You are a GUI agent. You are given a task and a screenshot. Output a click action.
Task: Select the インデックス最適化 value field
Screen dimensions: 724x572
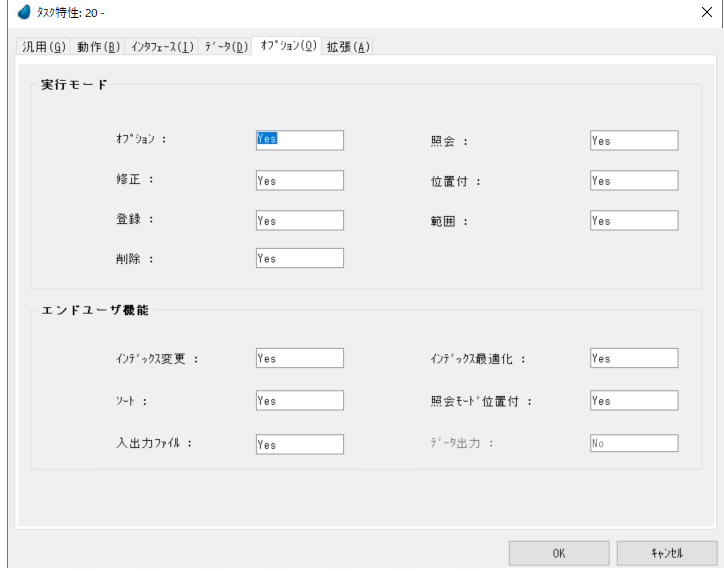click(x=633, y=358)
